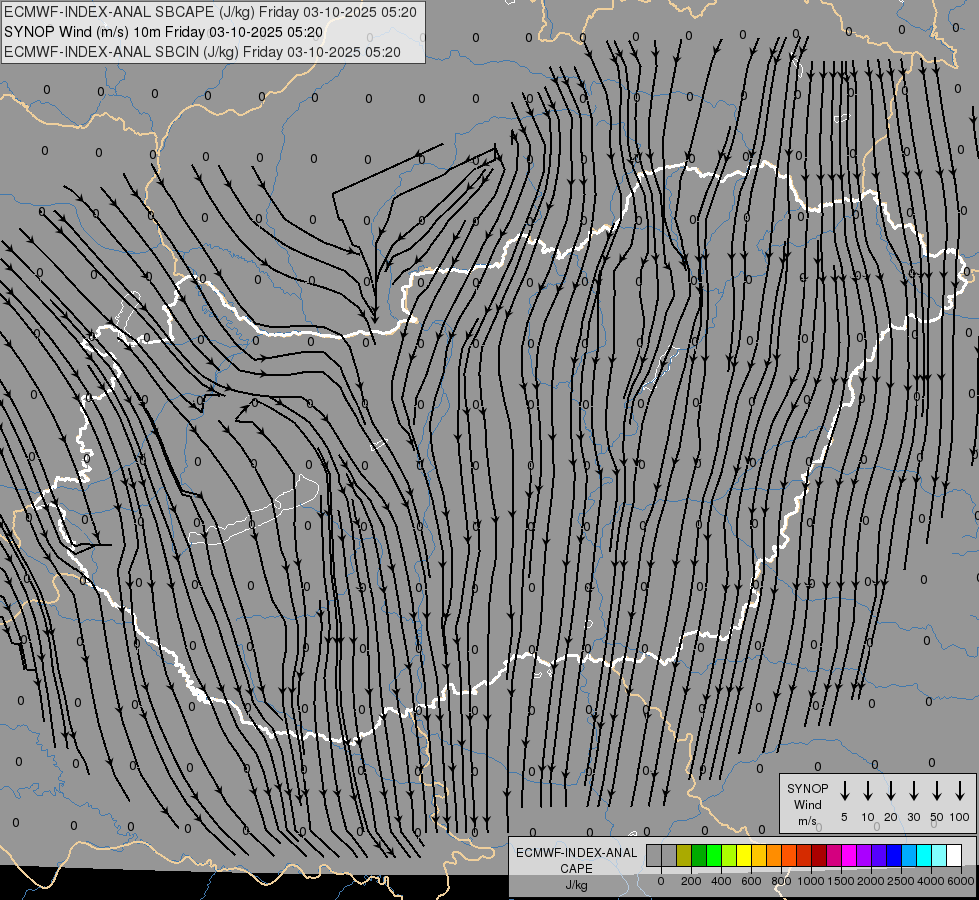Click the 6000 value on CAPE scale
Viewport: 979px width, 900px height.
point(960,881)
